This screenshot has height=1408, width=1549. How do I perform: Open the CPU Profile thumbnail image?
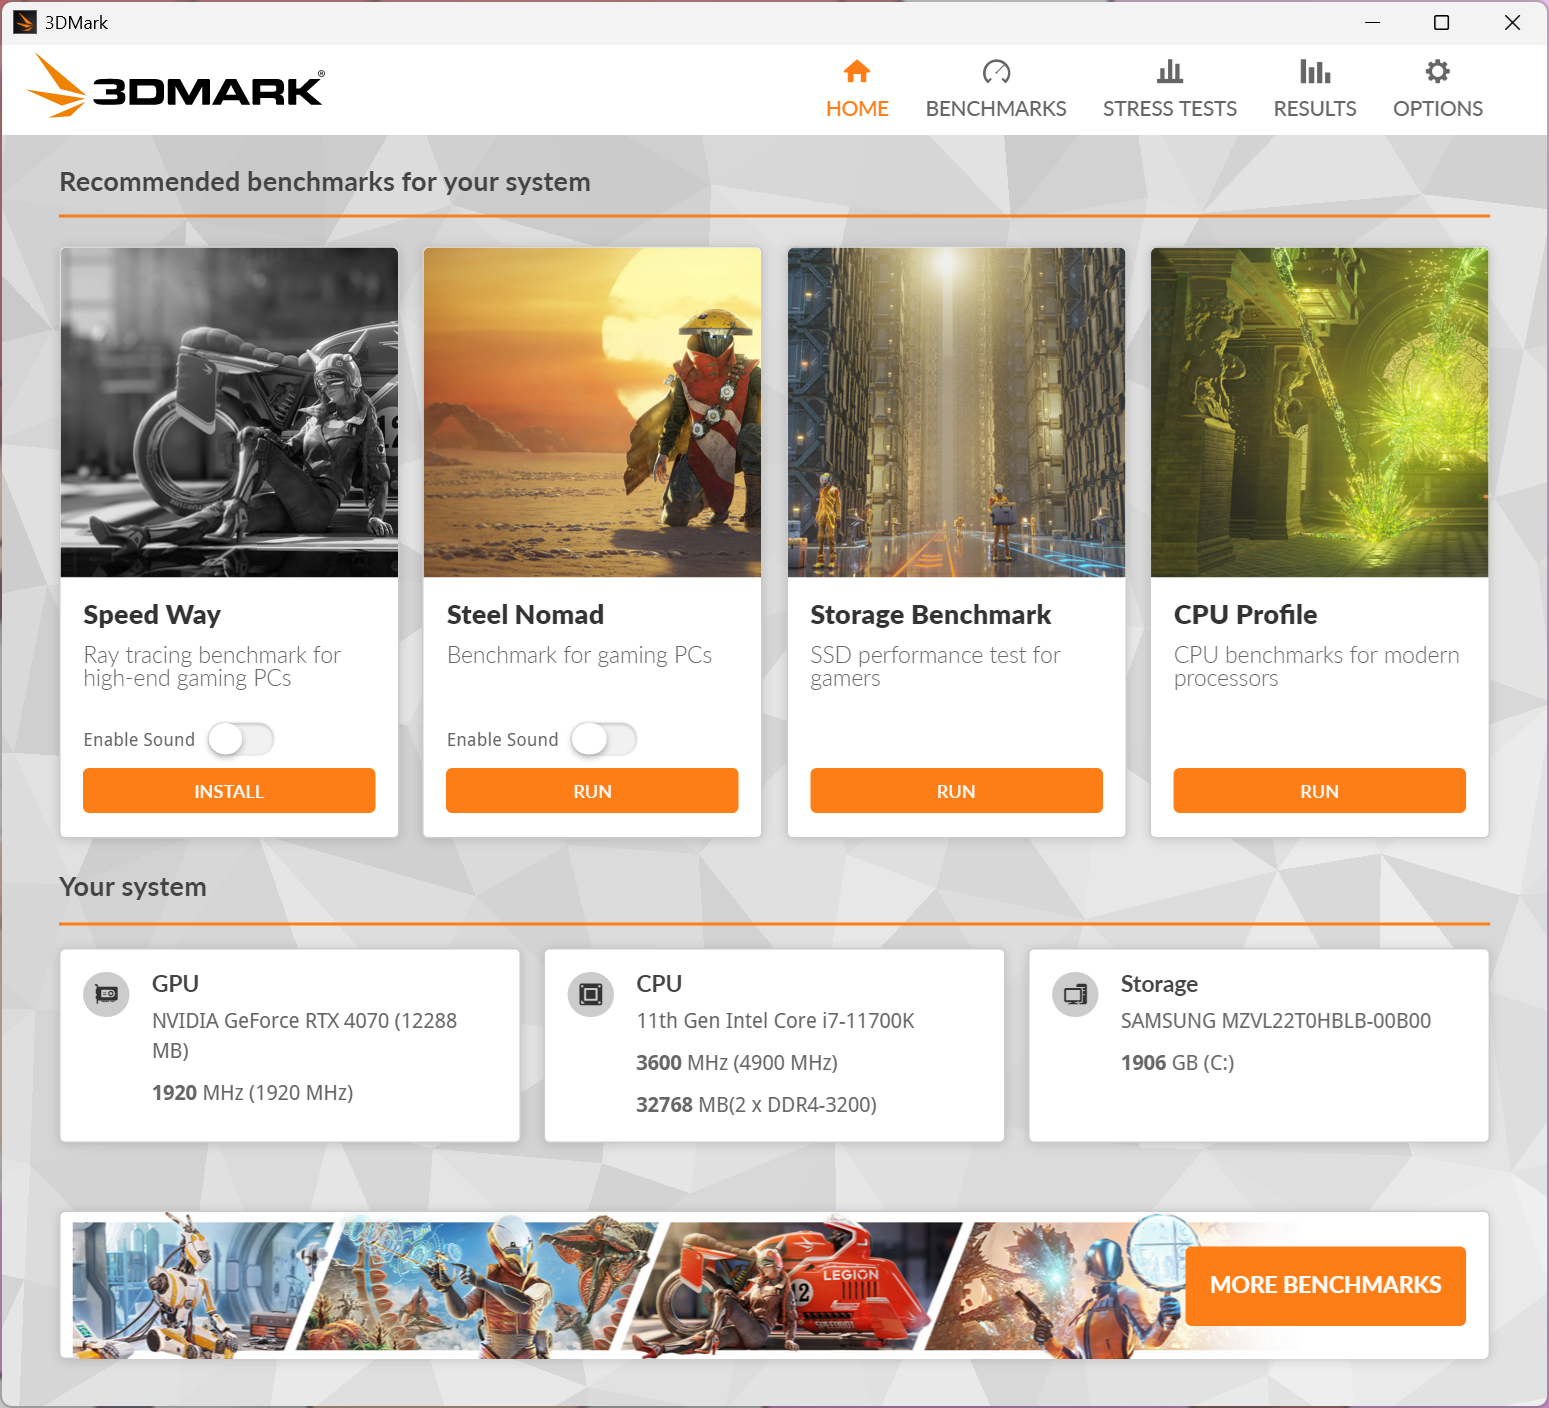point(1319,412)
